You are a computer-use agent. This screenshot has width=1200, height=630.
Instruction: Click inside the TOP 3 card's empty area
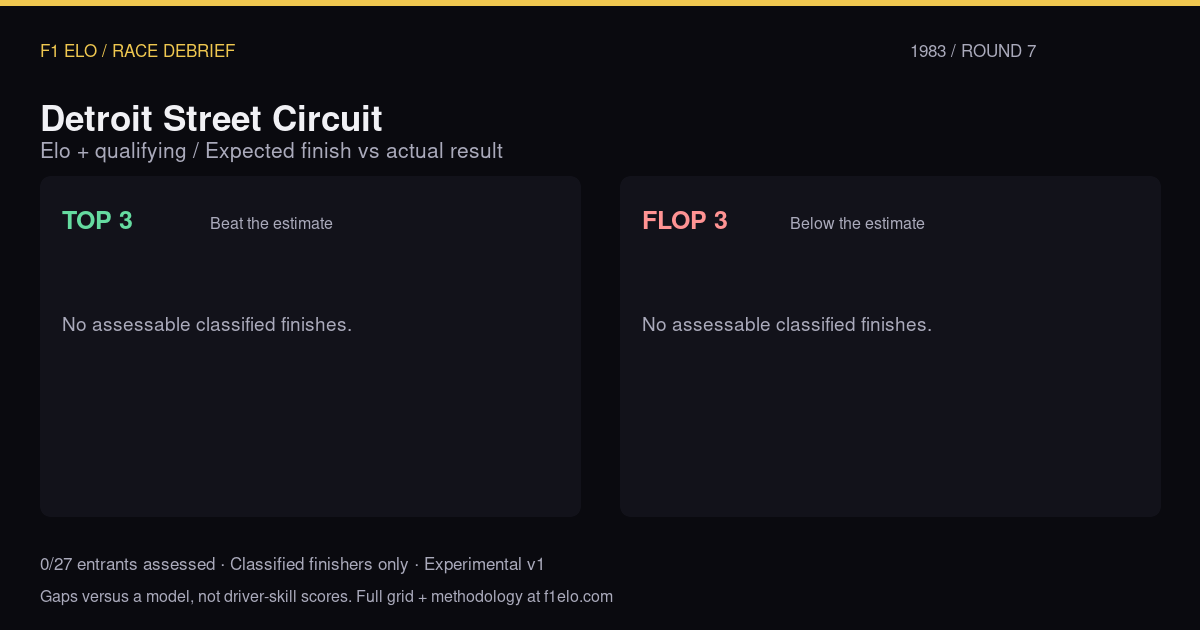[310, 430]
